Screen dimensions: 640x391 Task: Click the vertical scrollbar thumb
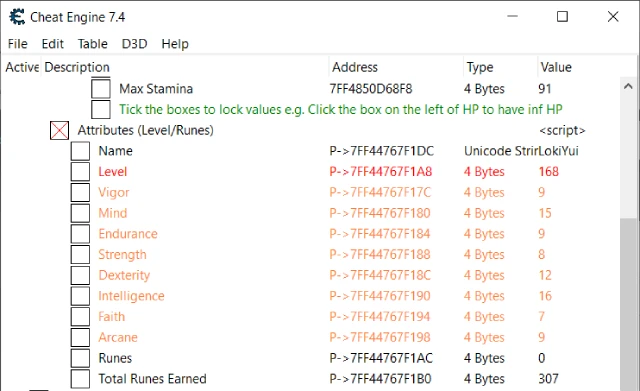click(x=628, y=304)
